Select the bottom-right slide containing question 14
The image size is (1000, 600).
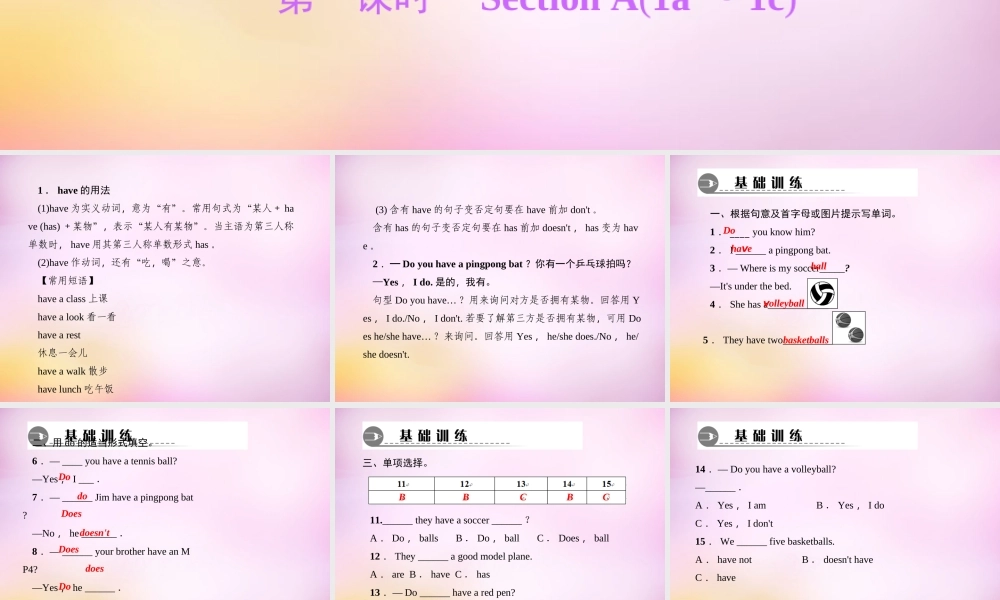click(x=835, y=503)
